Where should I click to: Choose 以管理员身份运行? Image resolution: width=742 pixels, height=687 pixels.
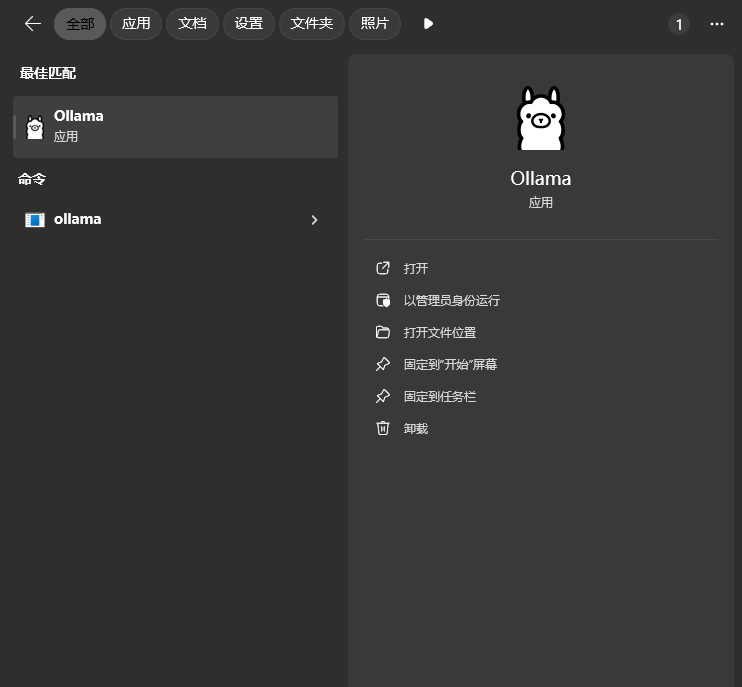tap(451, 301)
